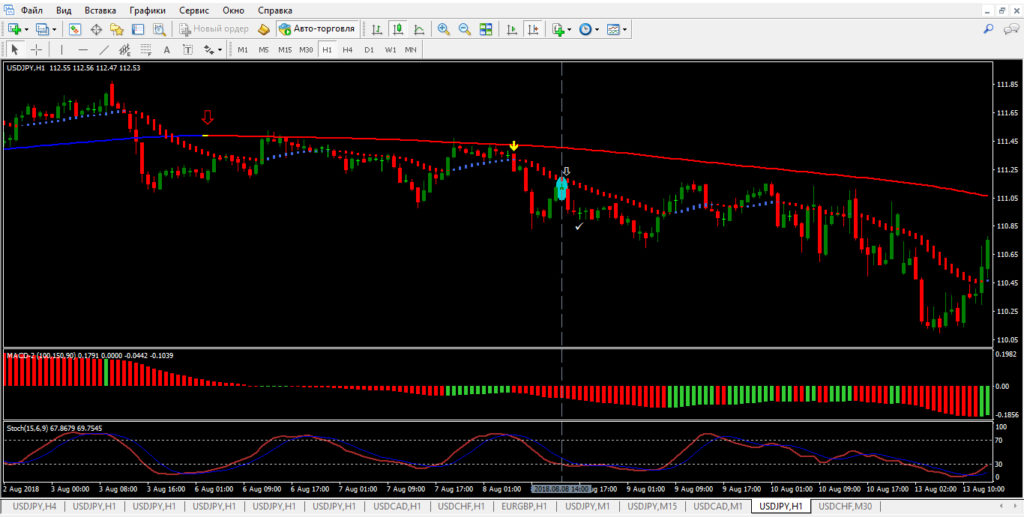Viewport: 1024px width, 517px height.
Task: Open the Сервис menu
Action: click(193, 9)
